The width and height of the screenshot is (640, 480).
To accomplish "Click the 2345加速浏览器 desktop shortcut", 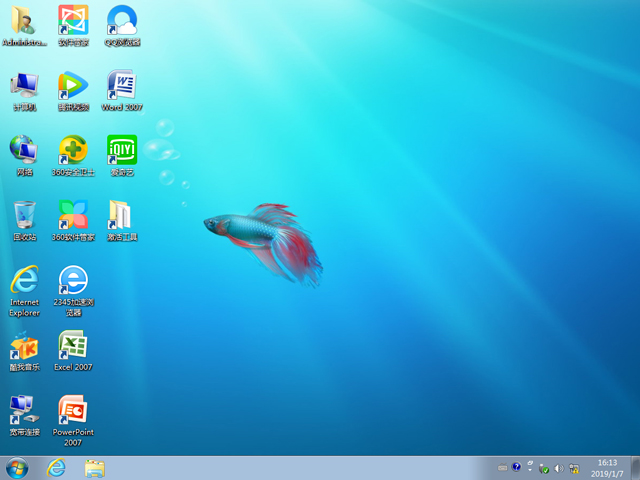I will [x=73, y=280].
